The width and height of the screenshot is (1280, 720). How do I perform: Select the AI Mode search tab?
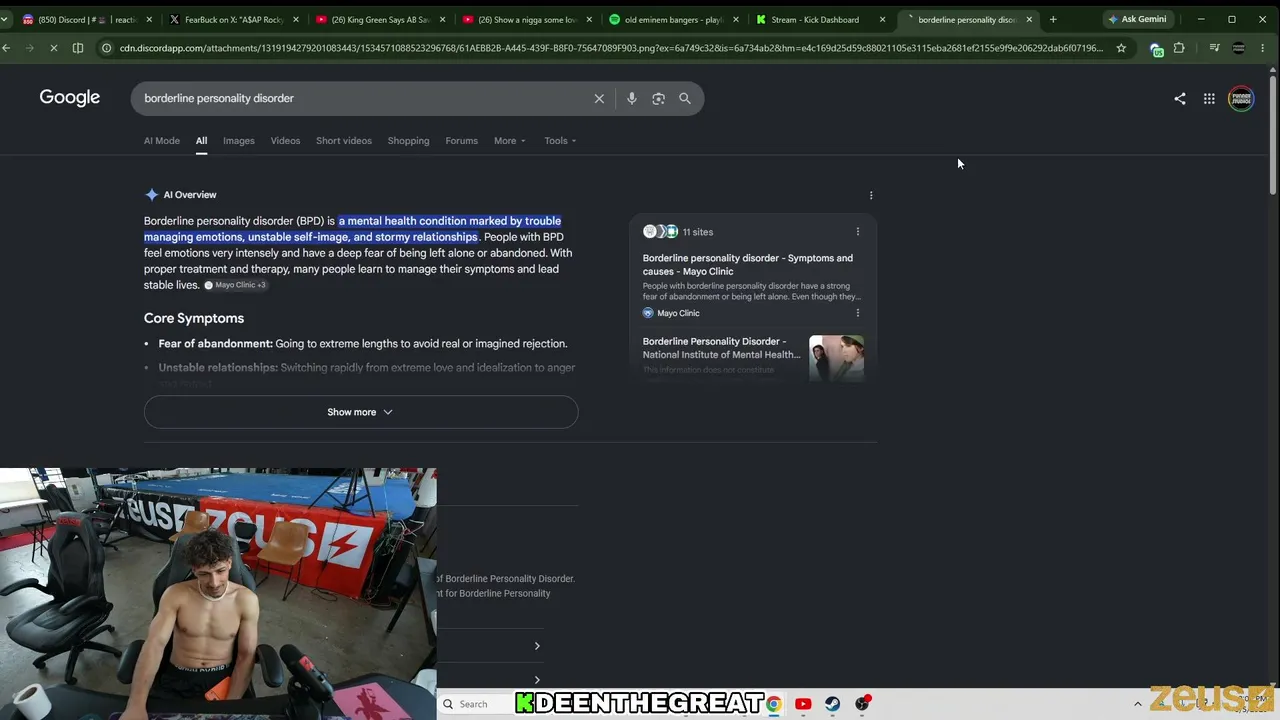[162, 141]
